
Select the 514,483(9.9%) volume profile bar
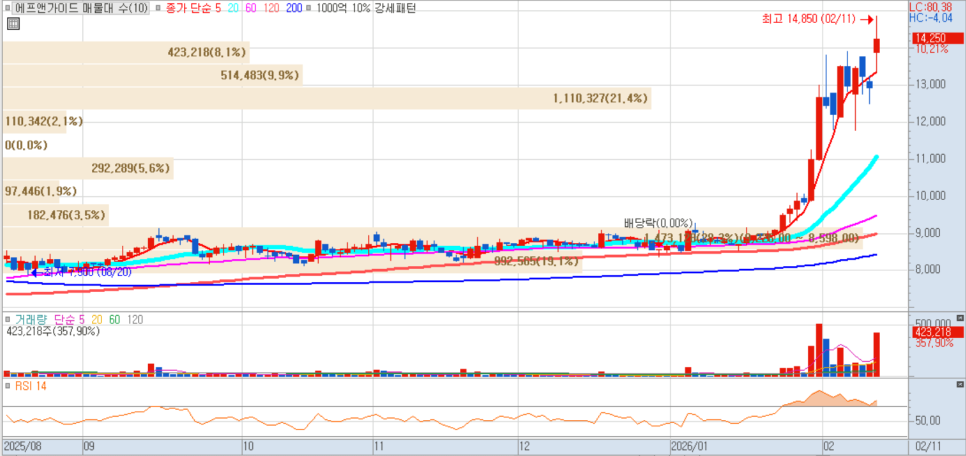[153, 75]
